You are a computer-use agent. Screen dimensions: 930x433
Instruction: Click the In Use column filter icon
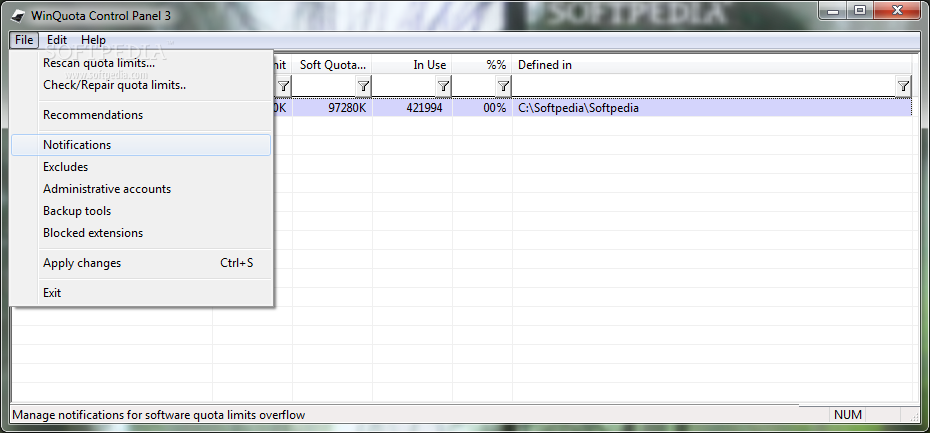click(x=443, y=87)
